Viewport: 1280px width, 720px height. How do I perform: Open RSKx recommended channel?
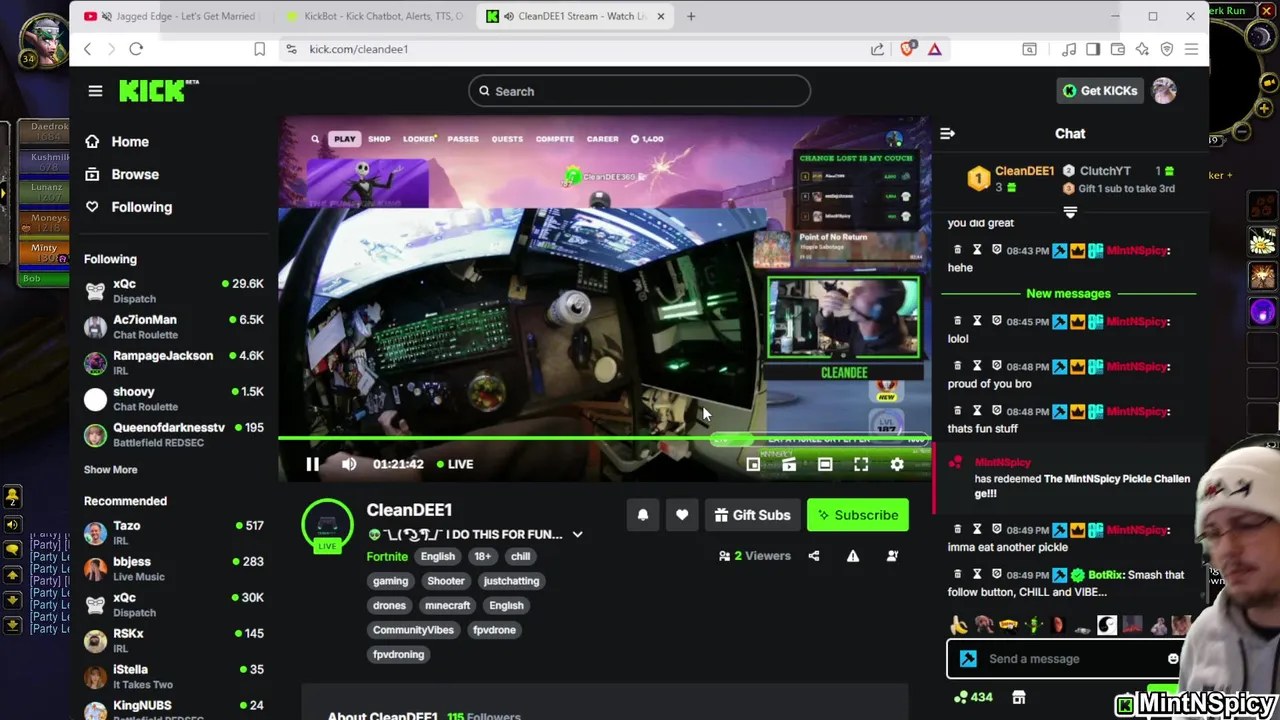(174, 641)
